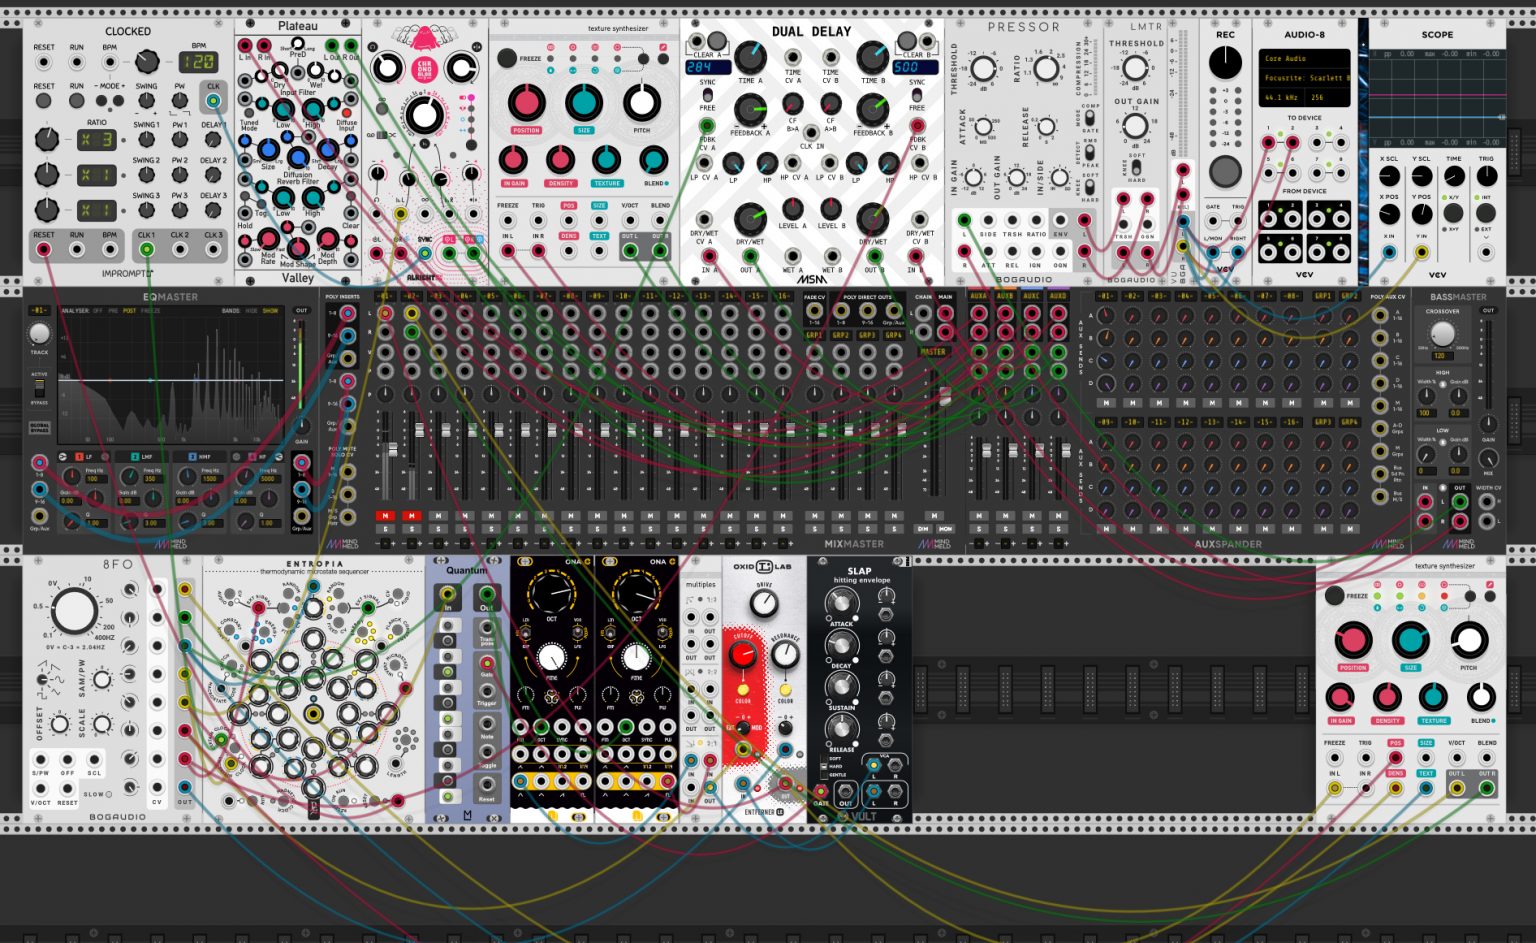Click FREEZE button on the top texture synthesizer
The image size is (1536, 943).
pyautogui.click(x=508, y=58)
